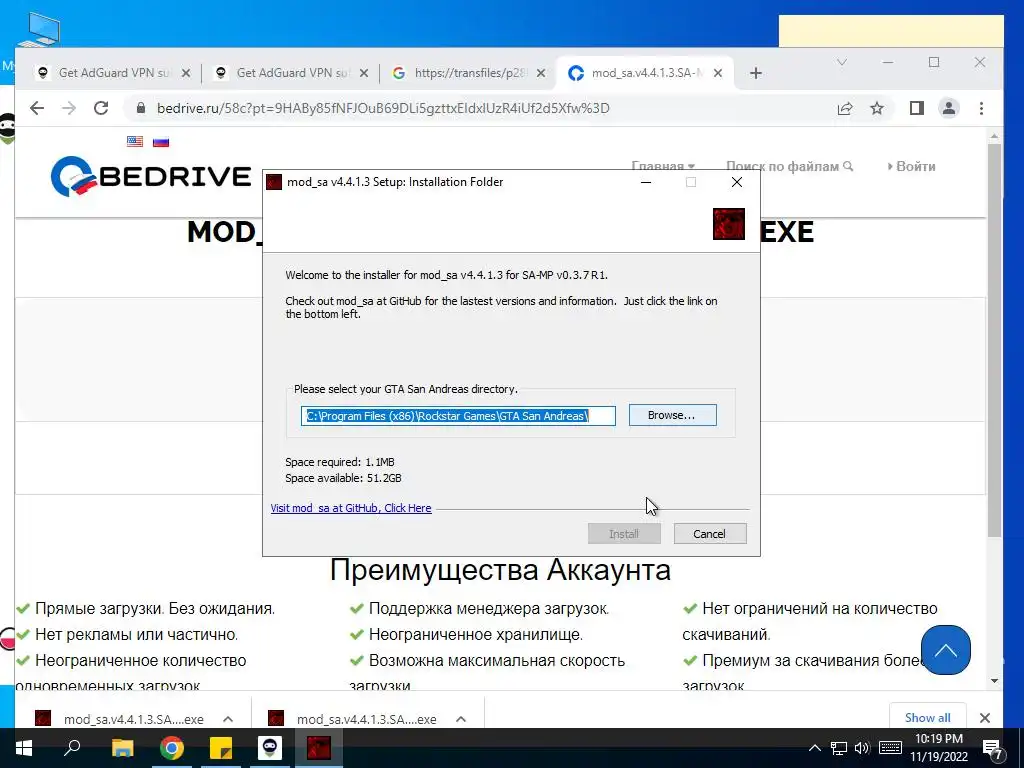
Task: Click Chrome icon in taskbar
Action: tap(172, 748)
